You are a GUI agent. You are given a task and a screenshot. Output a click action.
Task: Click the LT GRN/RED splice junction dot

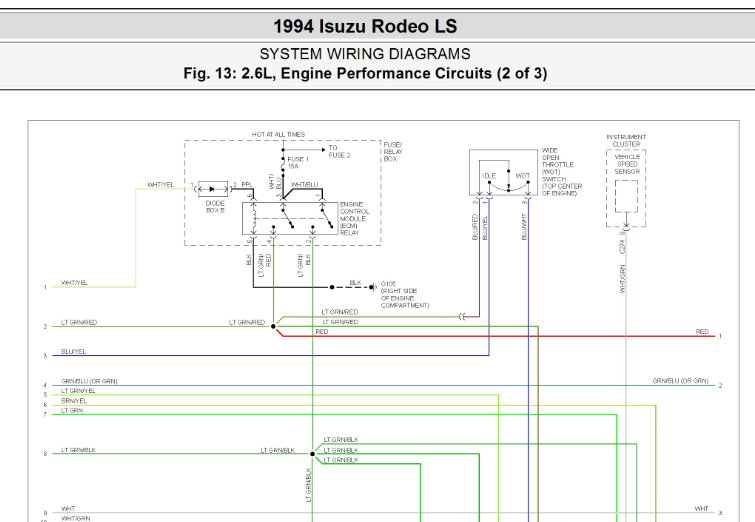[x=273, y=326]
